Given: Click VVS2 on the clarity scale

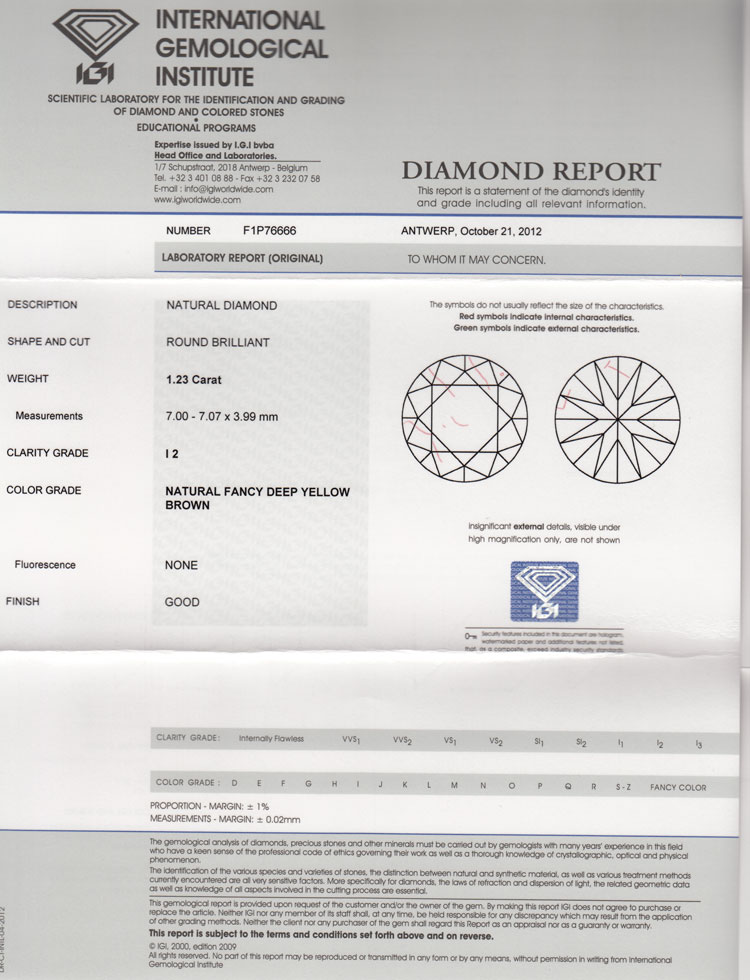Looking at the screenshot, I should coord(402,741).
